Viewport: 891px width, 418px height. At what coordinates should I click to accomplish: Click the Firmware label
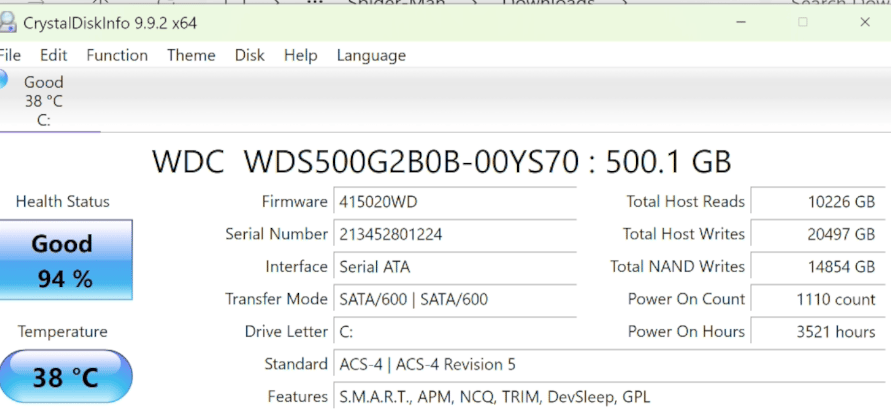coord(294,201)
